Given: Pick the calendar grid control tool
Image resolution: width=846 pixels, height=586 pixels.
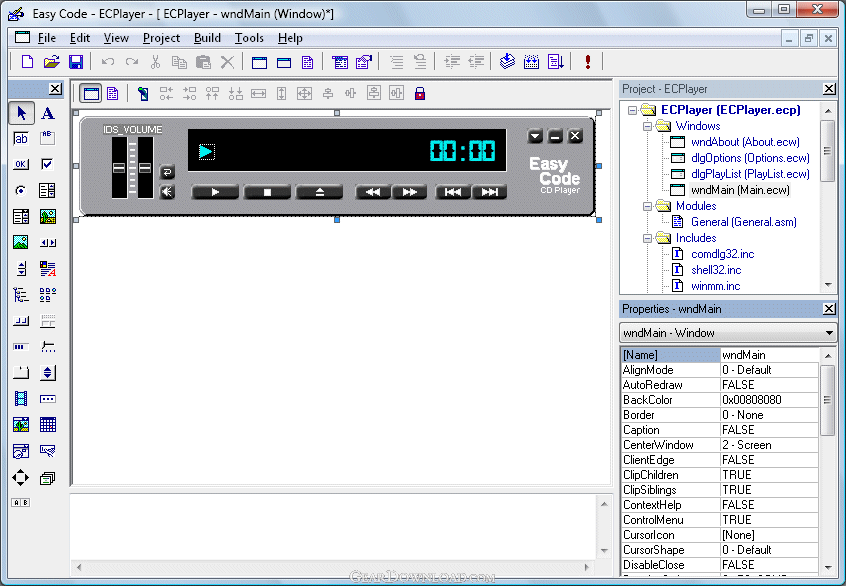Looking at the screenshot, I should (47, 425).
